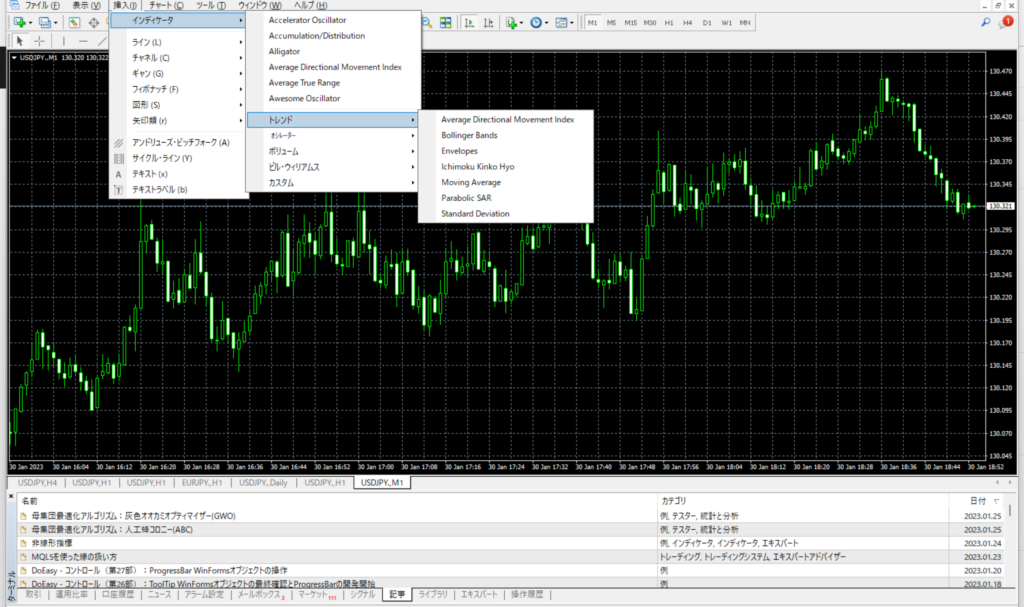Toggle chart auto scroll icon

pyautogui.click(x=470, y=22)
